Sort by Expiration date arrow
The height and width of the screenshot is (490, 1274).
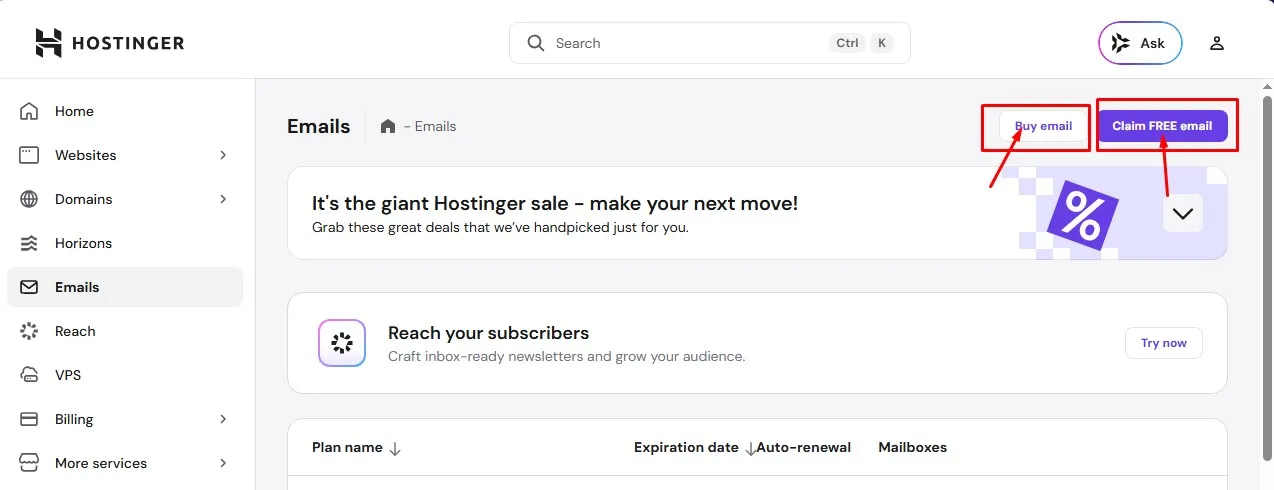[750, 449]
